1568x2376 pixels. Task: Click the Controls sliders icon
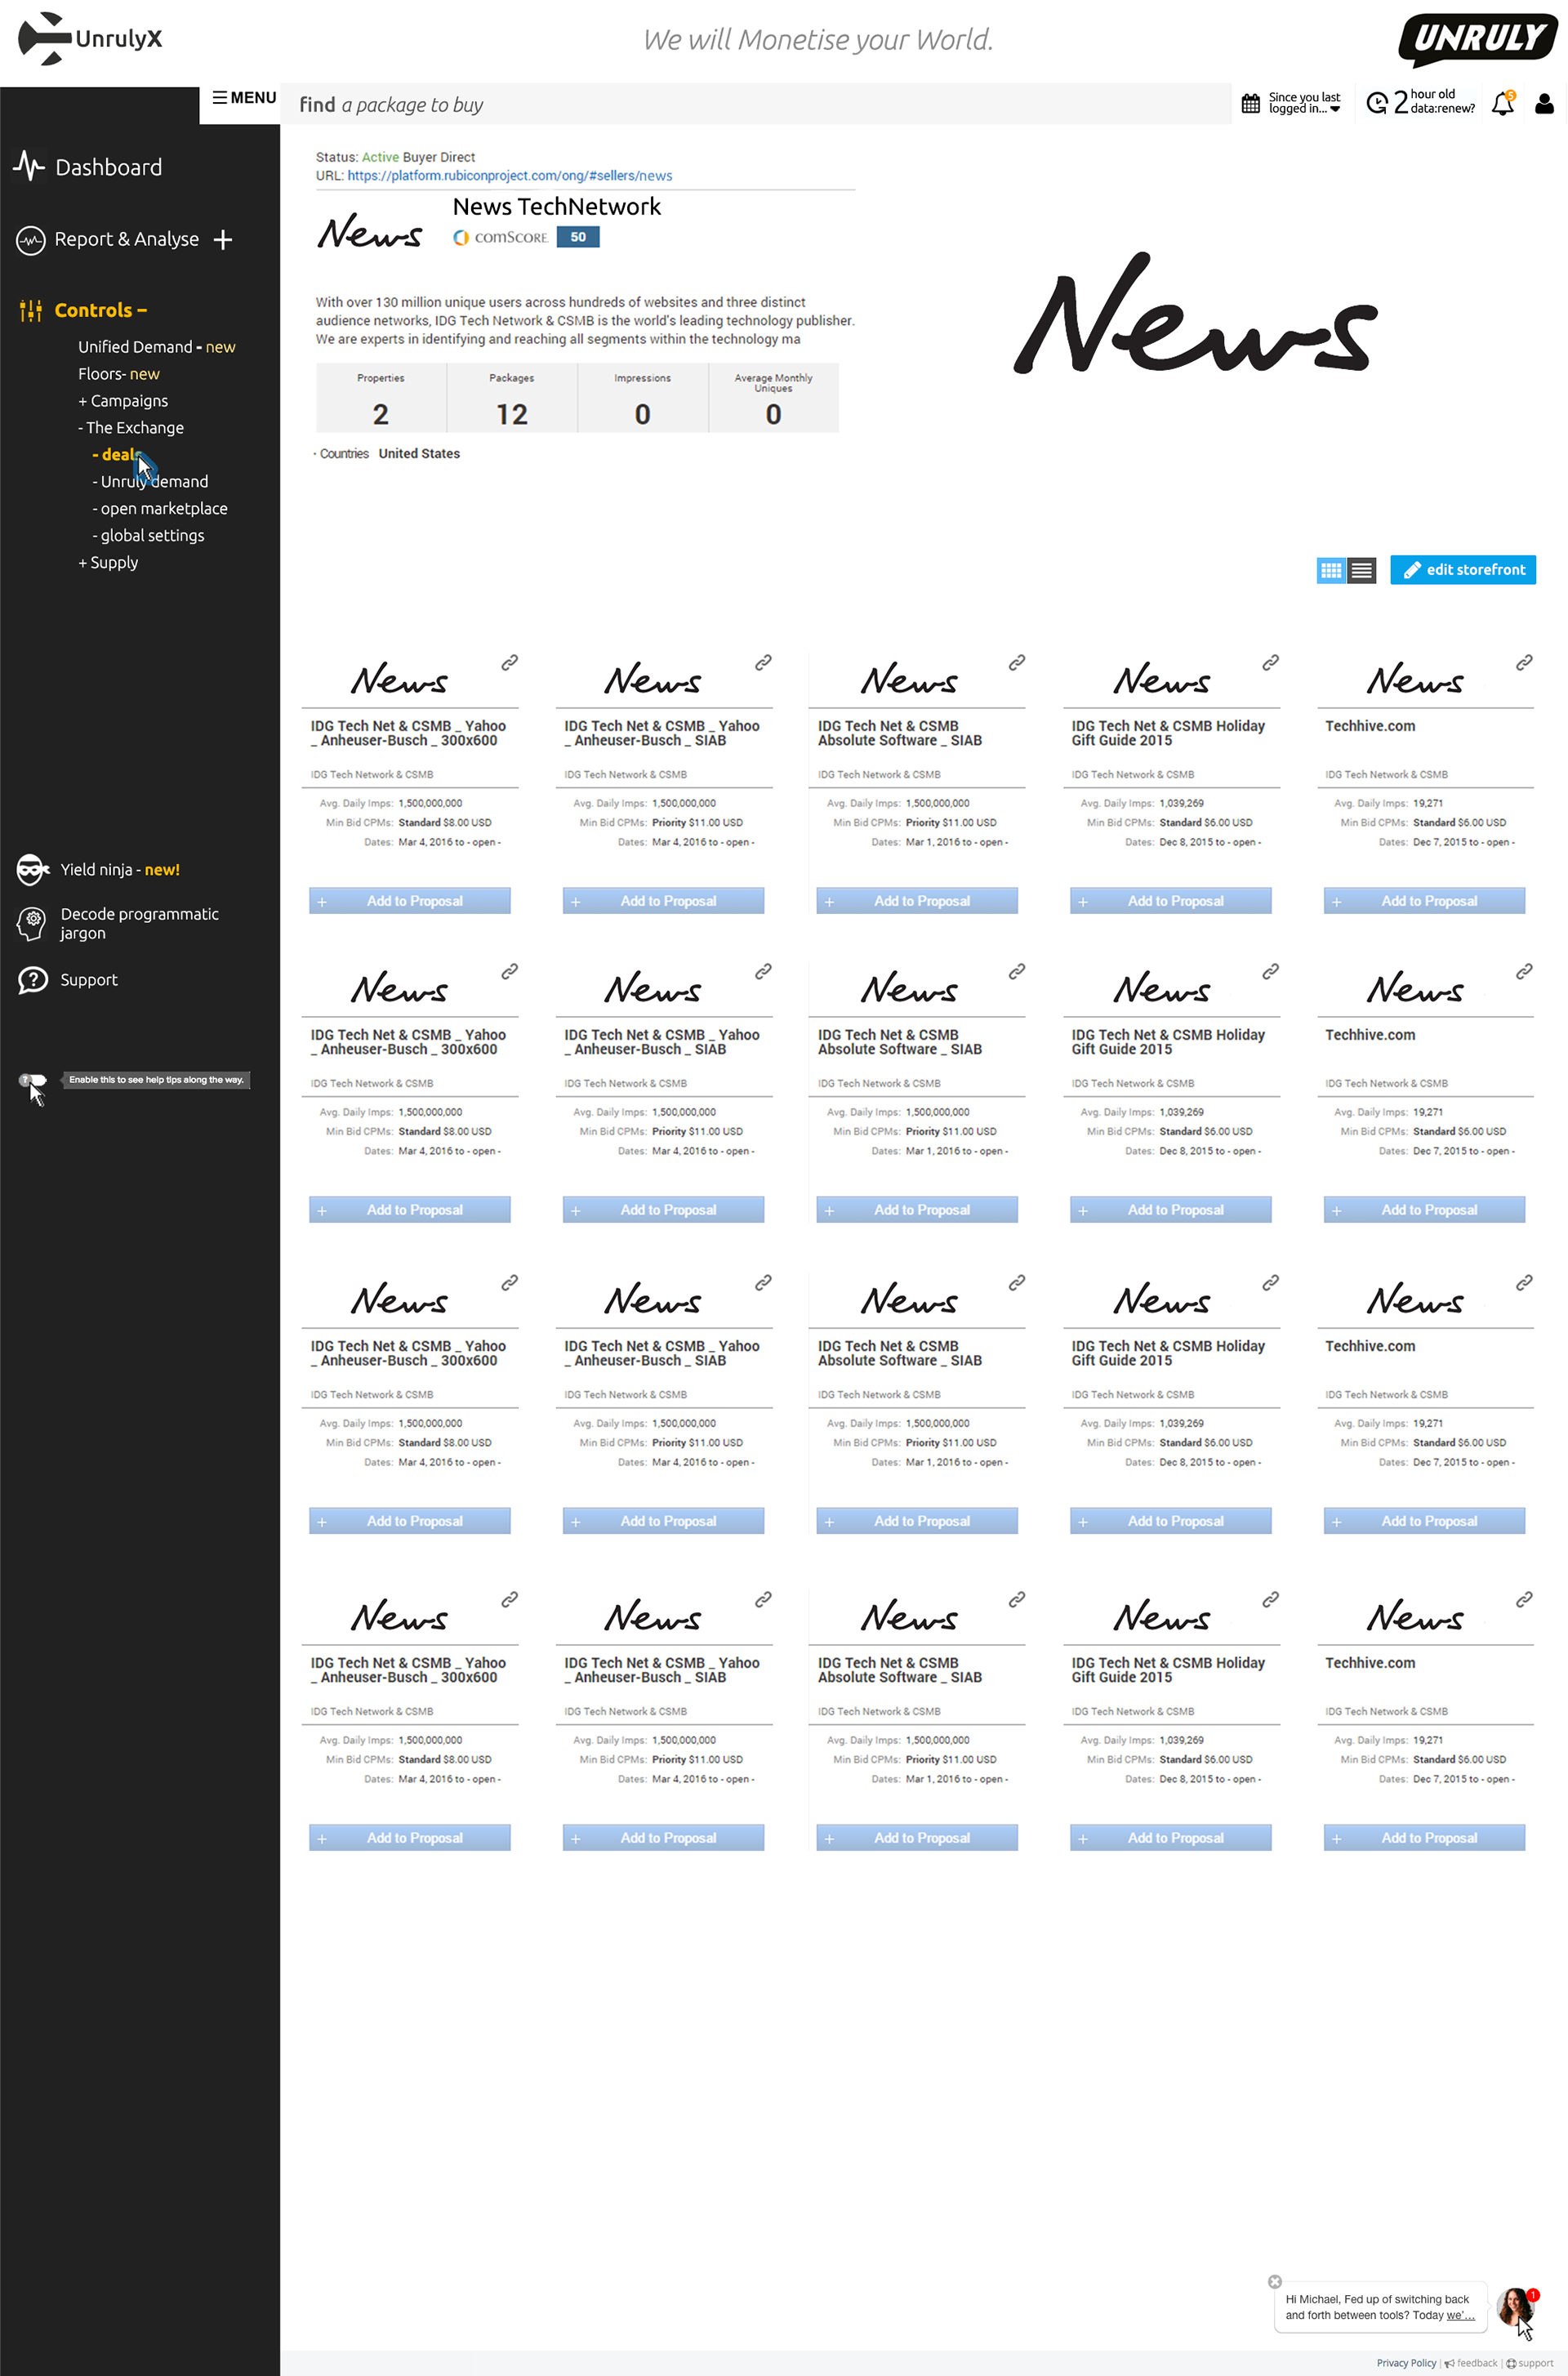(31, 310)
